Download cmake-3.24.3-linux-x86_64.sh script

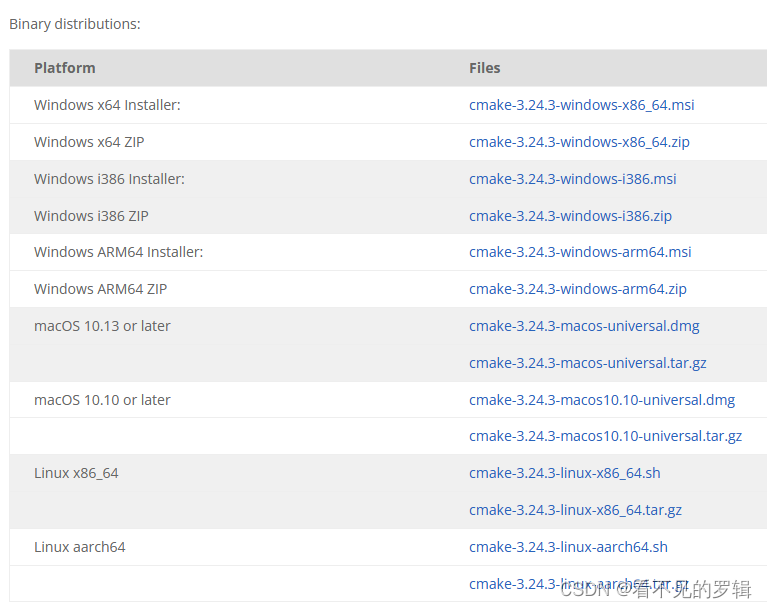coord(564,473)
